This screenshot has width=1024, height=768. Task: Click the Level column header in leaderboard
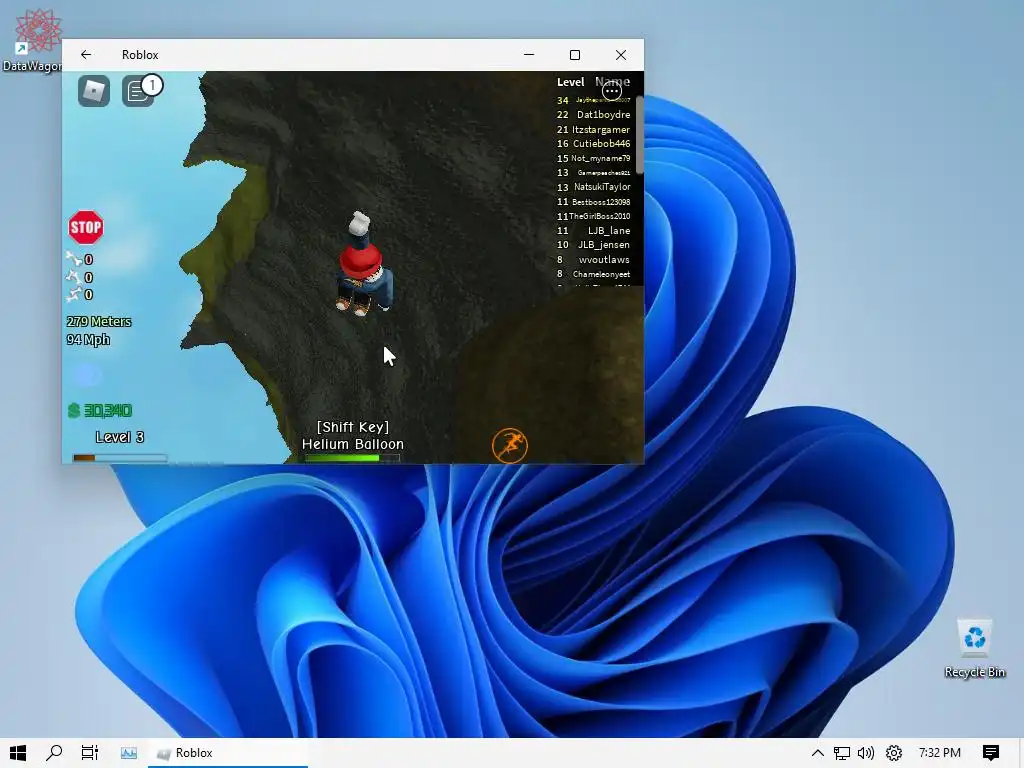tap(570, 82)
